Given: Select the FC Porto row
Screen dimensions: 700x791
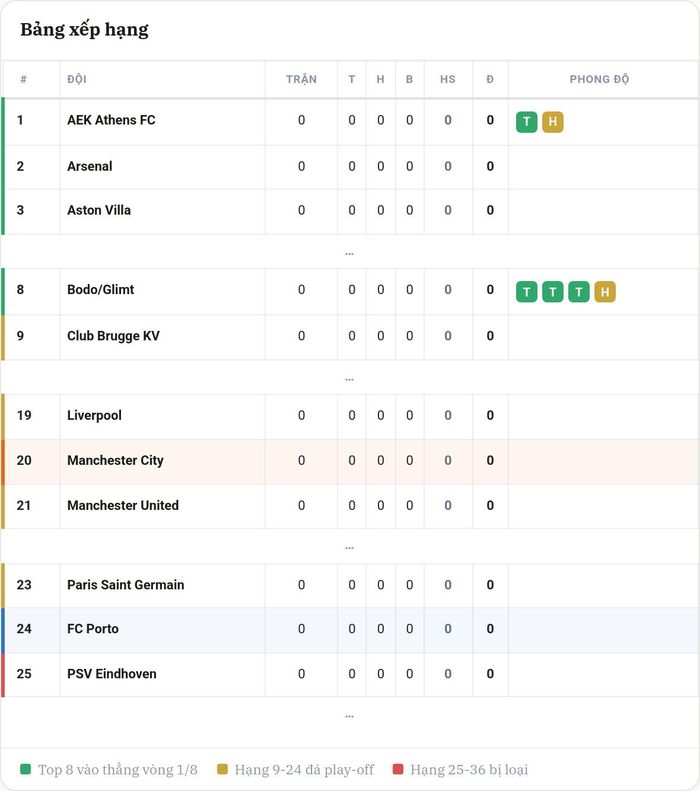Looking at the screenshot, I should 350,629.
